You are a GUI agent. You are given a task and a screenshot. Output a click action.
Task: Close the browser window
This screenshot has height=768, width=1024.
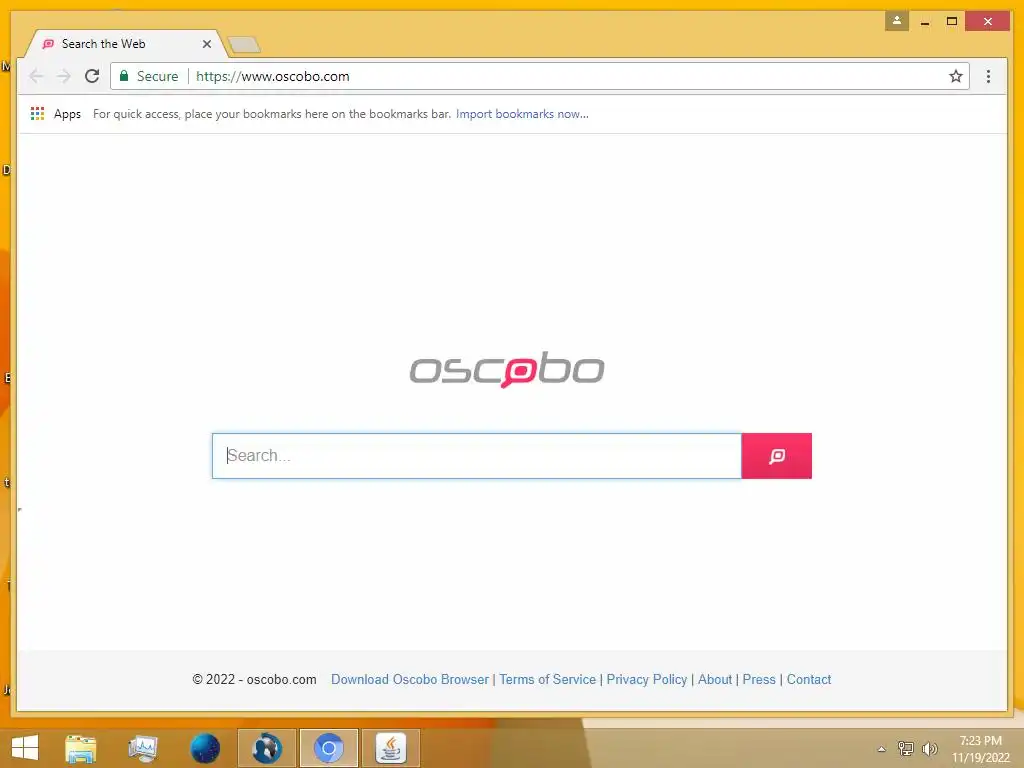(987, 22)
